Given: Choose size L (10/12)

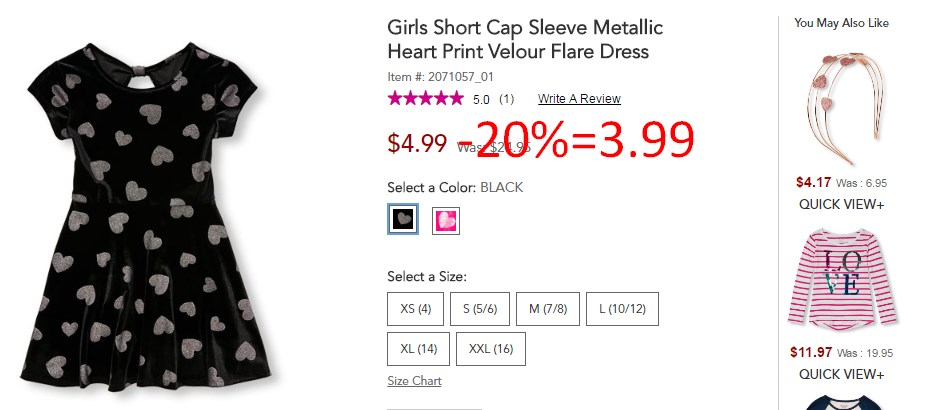Looking at the screenshot, I should (622, 309).
